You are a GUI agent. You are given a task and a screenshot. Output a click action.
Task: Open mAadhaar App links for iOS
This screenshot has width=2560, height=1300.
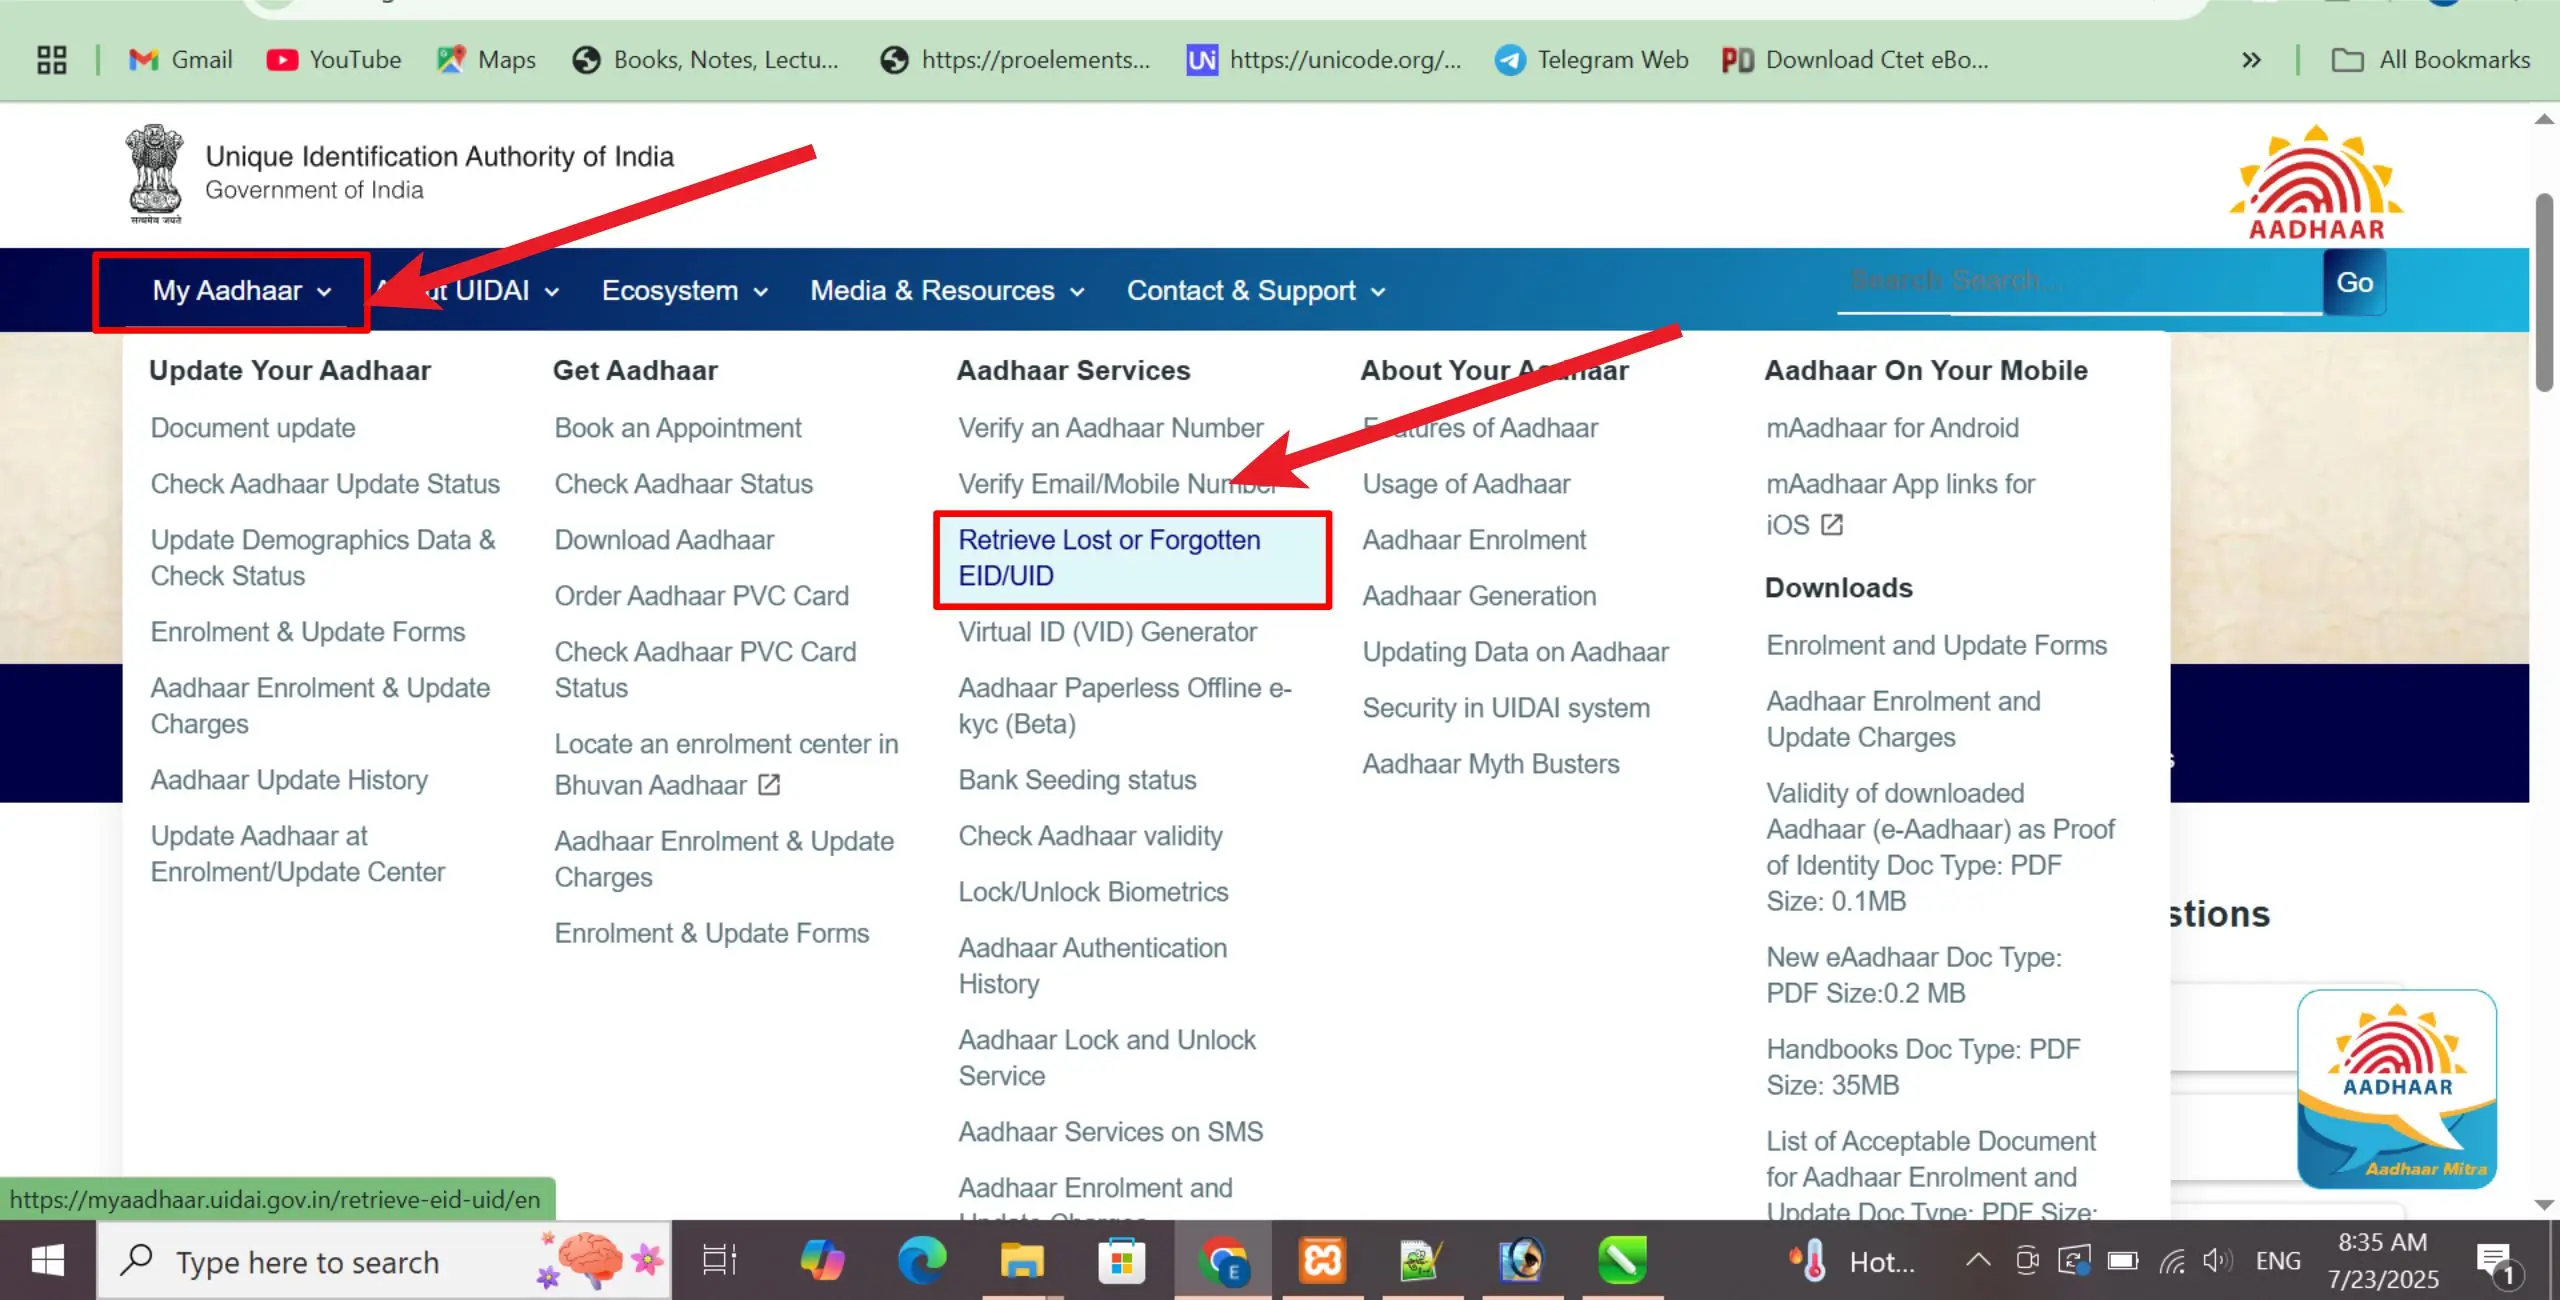pos(1900,504)
